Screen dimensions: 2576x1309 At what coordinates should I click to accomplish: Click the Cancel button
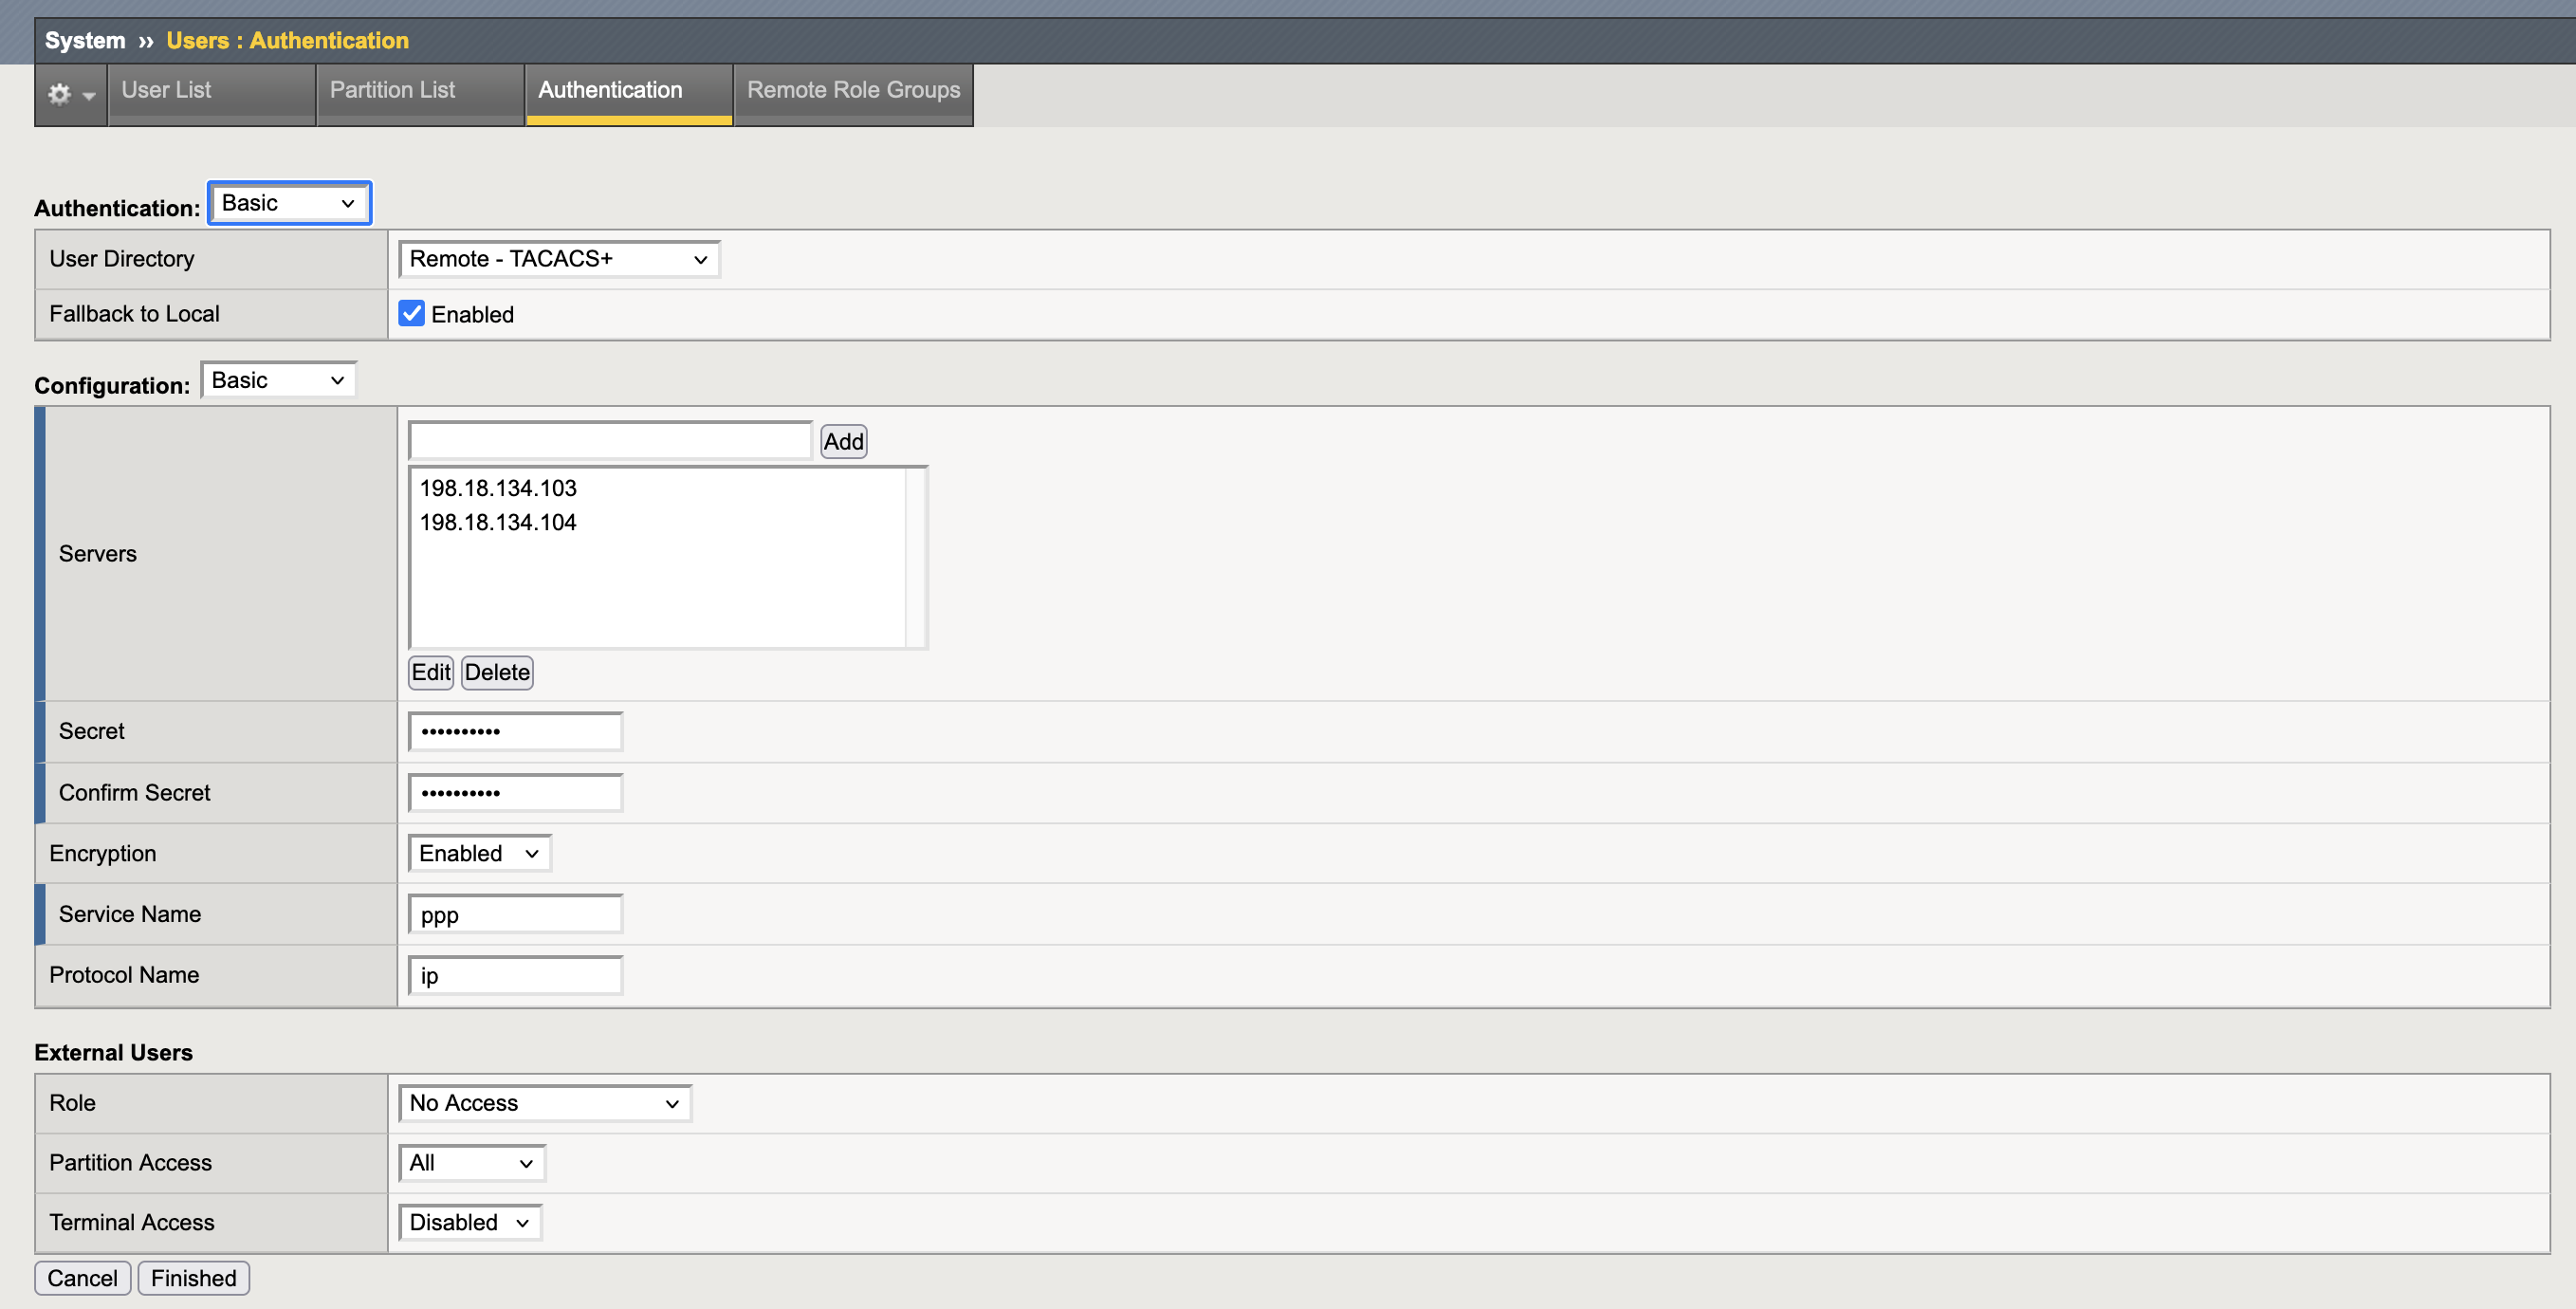coord(82,1278)
